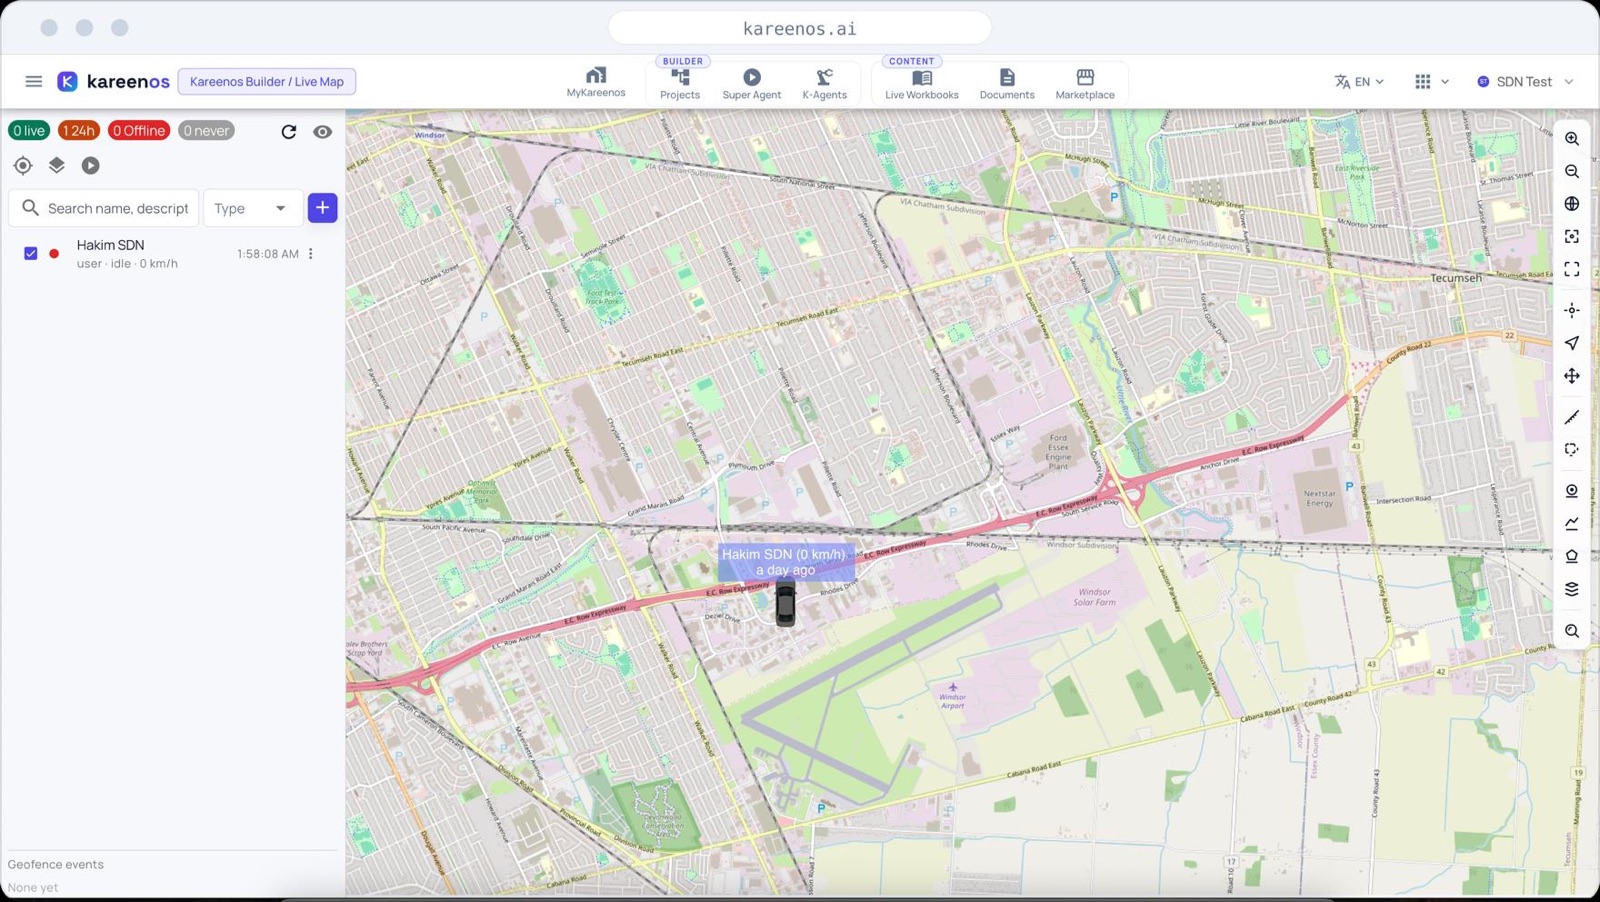The width and height of the screenshot is (1600, 902).
Task: Click Kareenos Builder / Live Map breadcrumb
Action: [267, 82]
